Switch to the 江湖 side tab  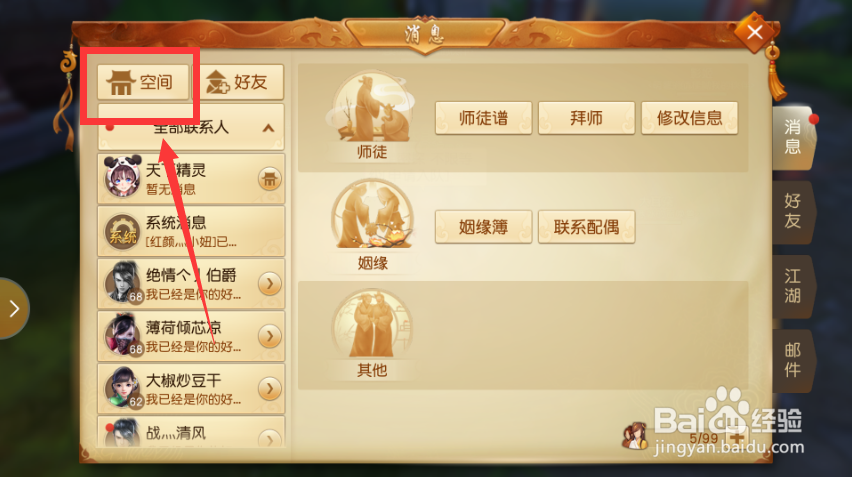coord(793,286)
